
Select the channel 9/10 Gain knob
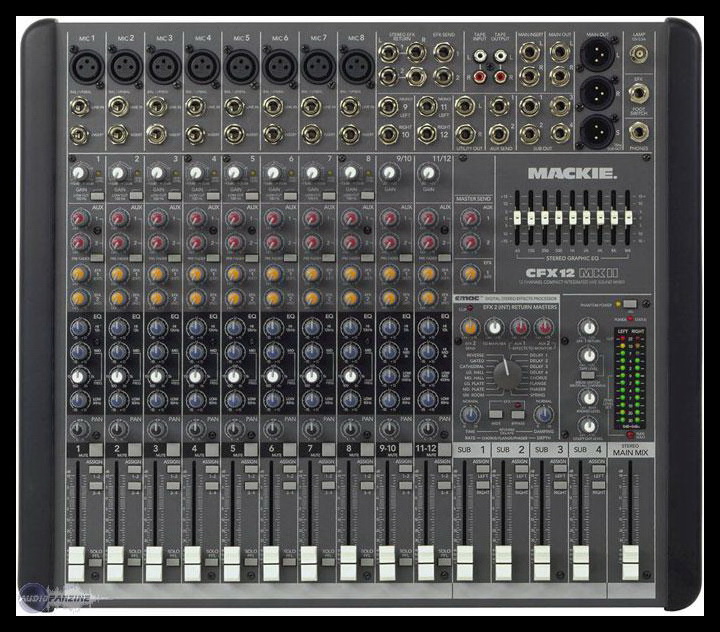(x=389, y=174)
